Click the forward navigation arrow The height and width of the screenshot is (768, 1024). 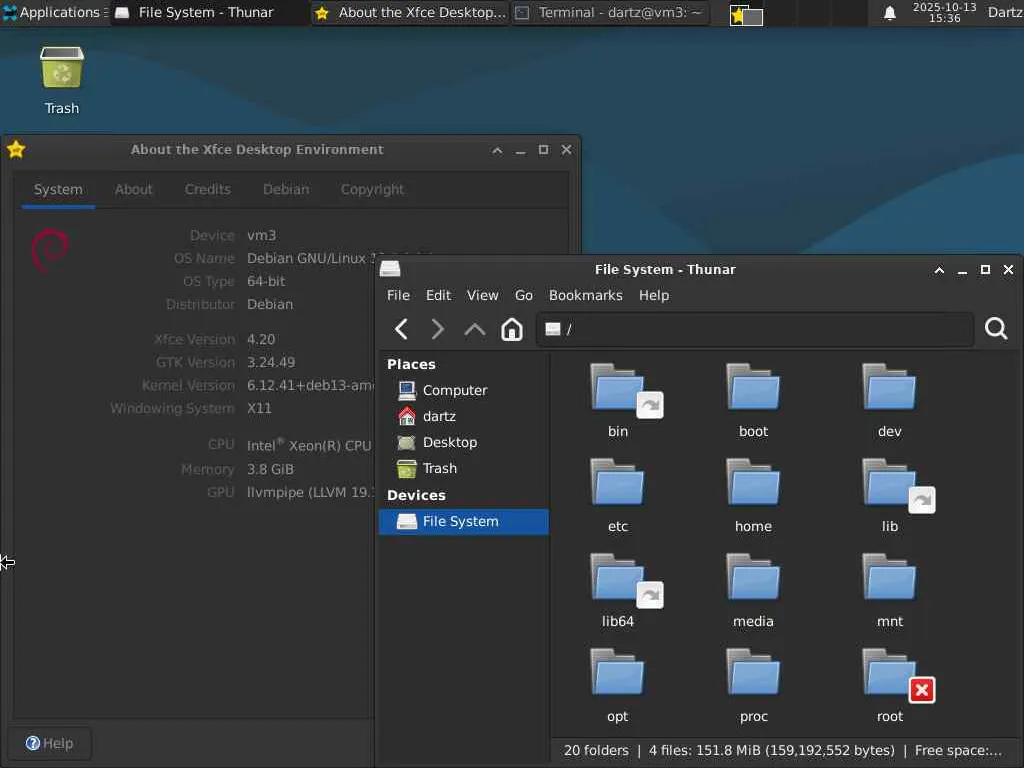pos(438,329)
